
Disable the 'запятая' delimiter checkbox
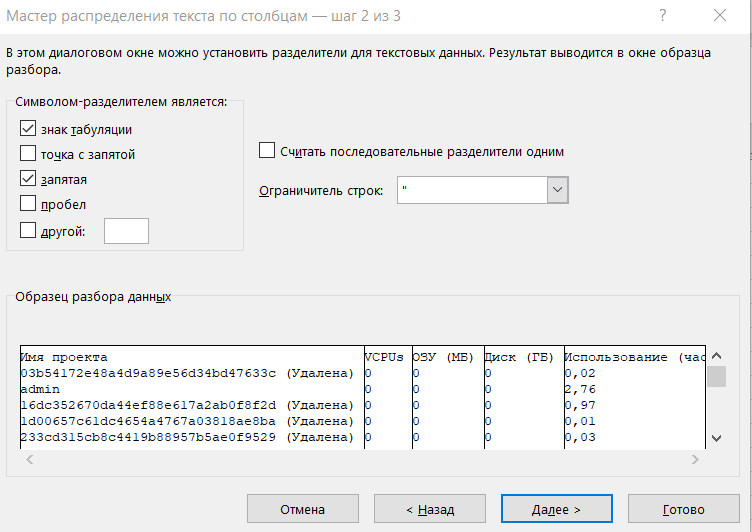click(x=28, y=179)
